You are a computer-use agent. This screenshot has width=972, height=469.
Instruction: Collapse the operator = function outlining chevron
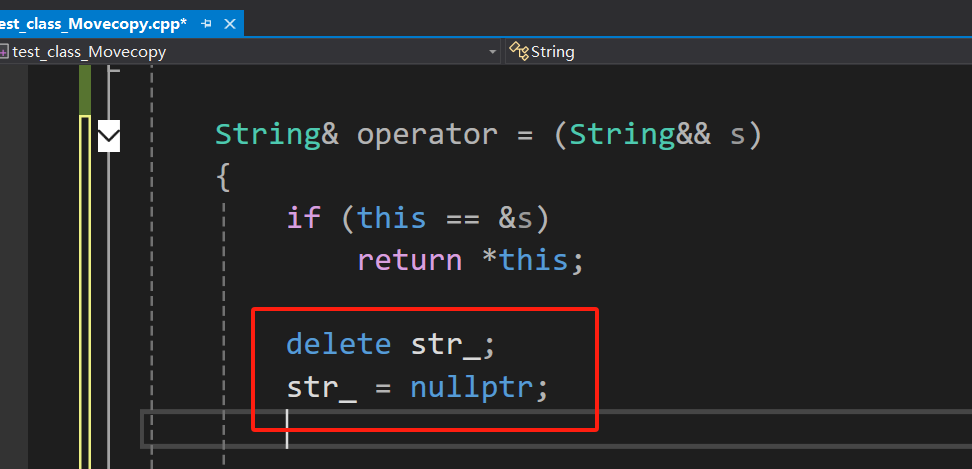(108, 136)
